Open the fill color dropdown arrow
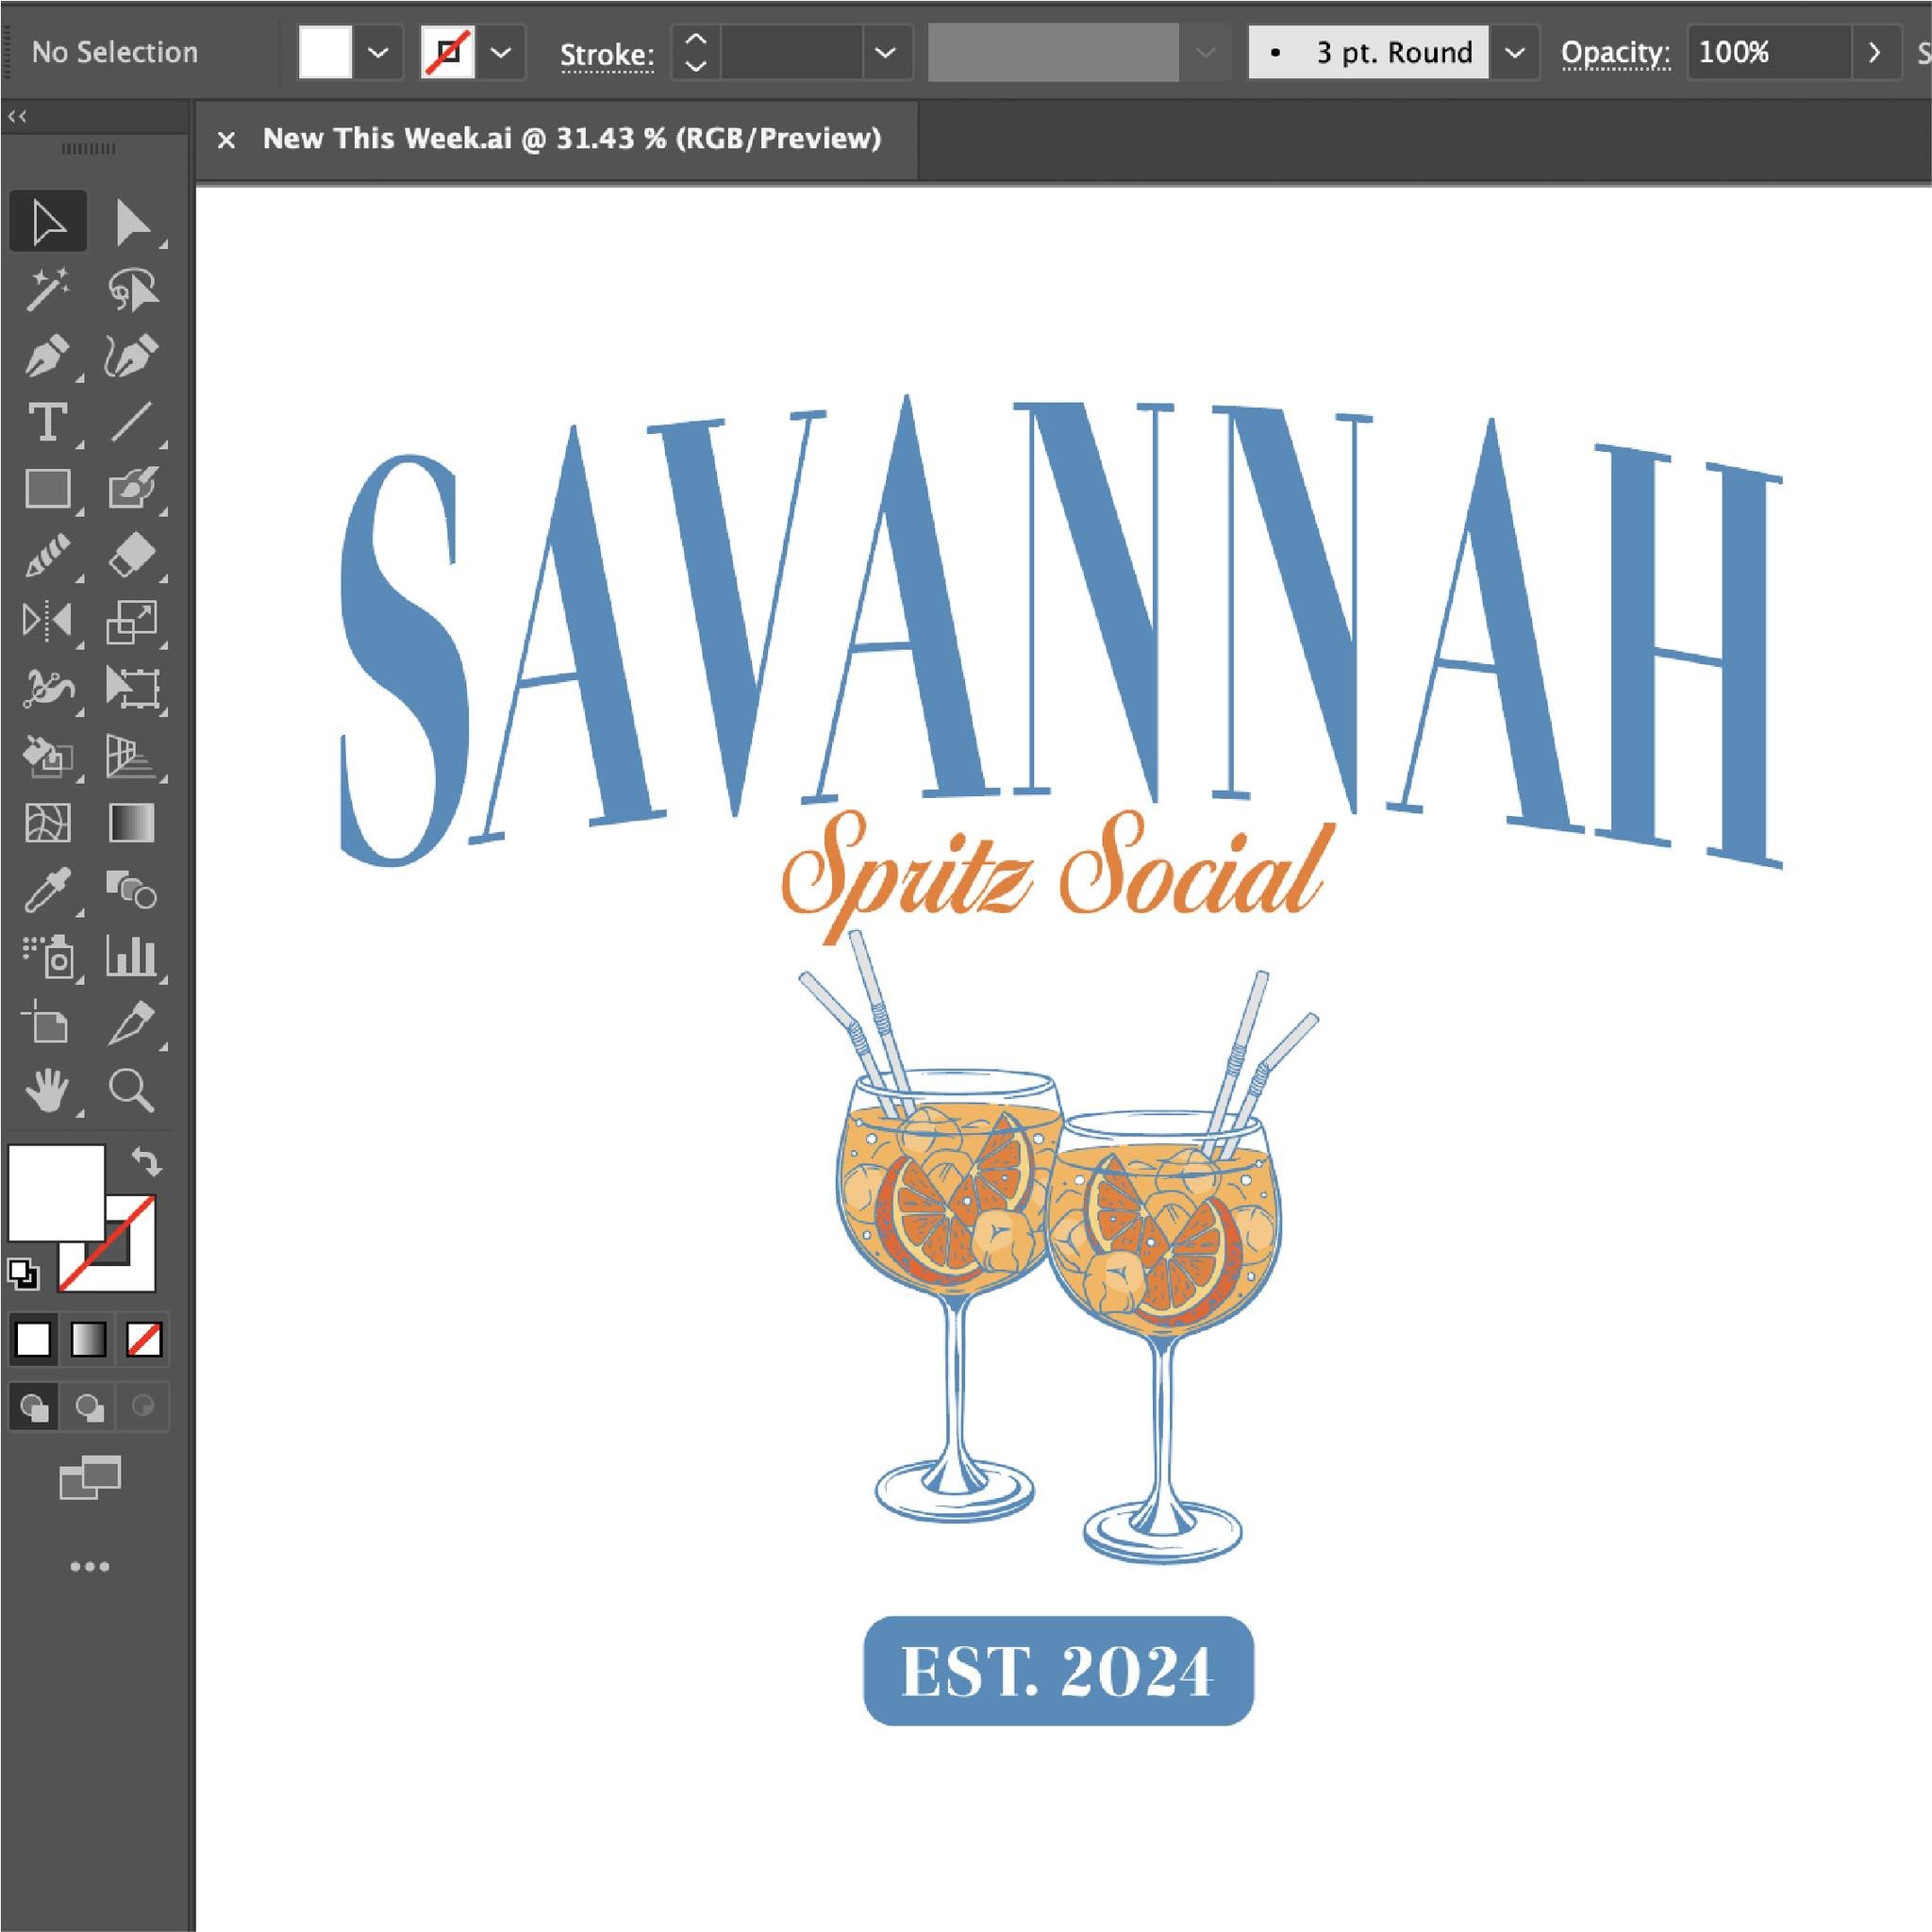This screenshot has height=1932, width=1932. click(378, 52)
